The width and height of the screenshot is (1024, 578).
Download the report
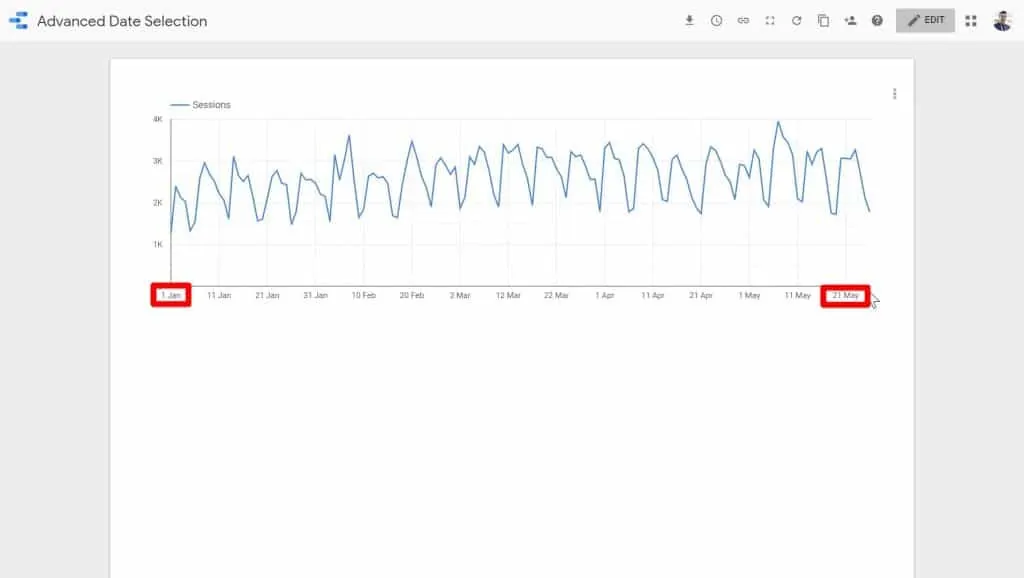pyautogui.click(x=688, y=20)
